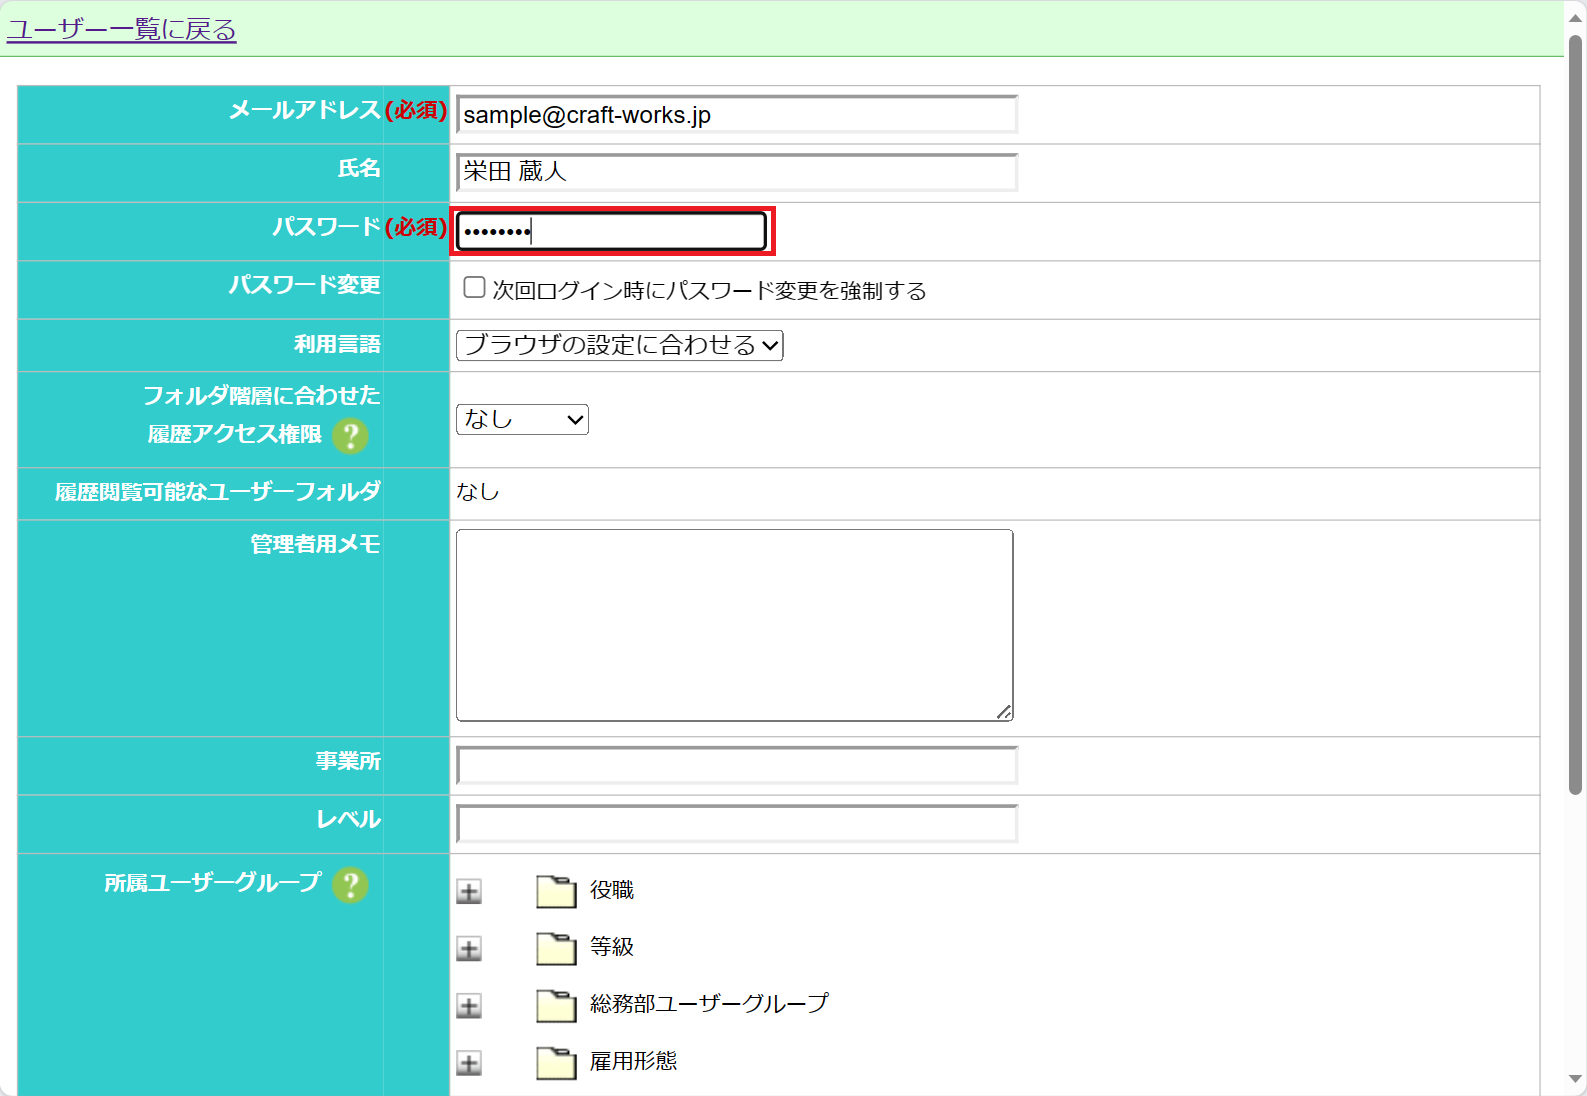Focus the パスワード input field
The width and height of the screenshot is (1587, 1096).
(x=612, y=231)
